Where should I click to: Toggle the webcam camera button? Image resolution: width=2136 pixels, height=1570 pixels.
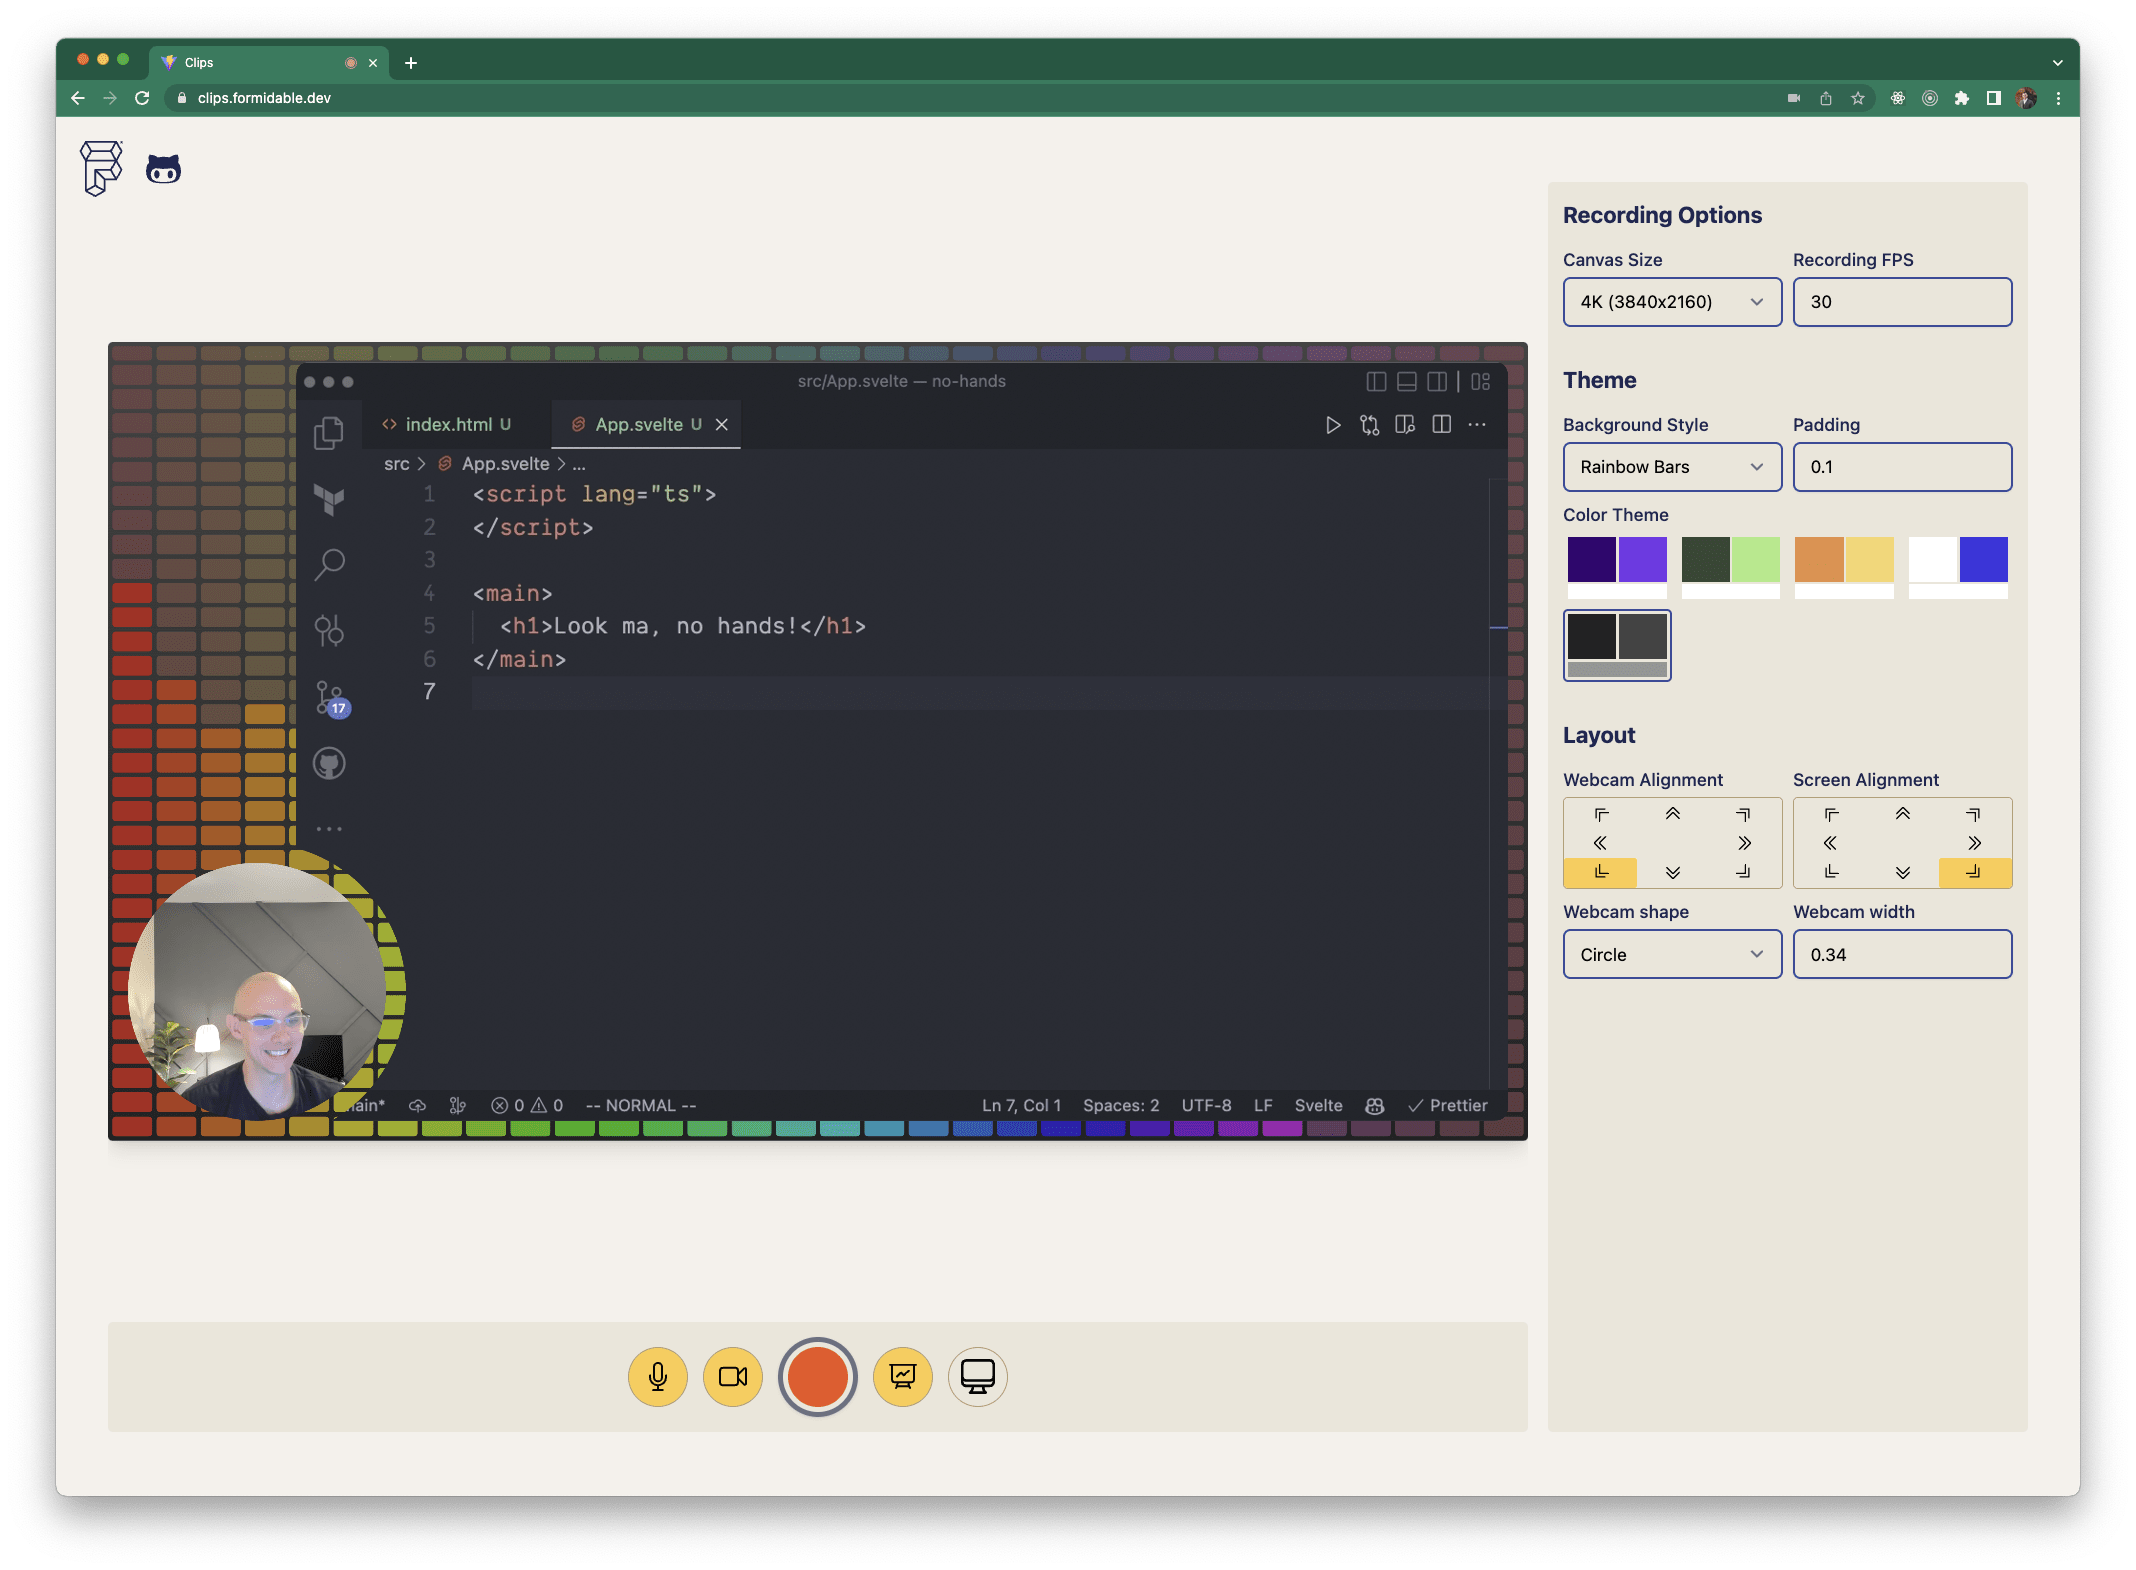[x=733, y=1377]
